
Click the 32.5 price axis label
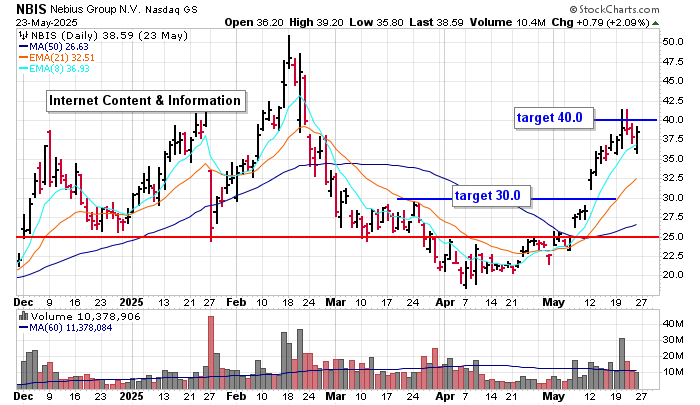pos(673,178)
